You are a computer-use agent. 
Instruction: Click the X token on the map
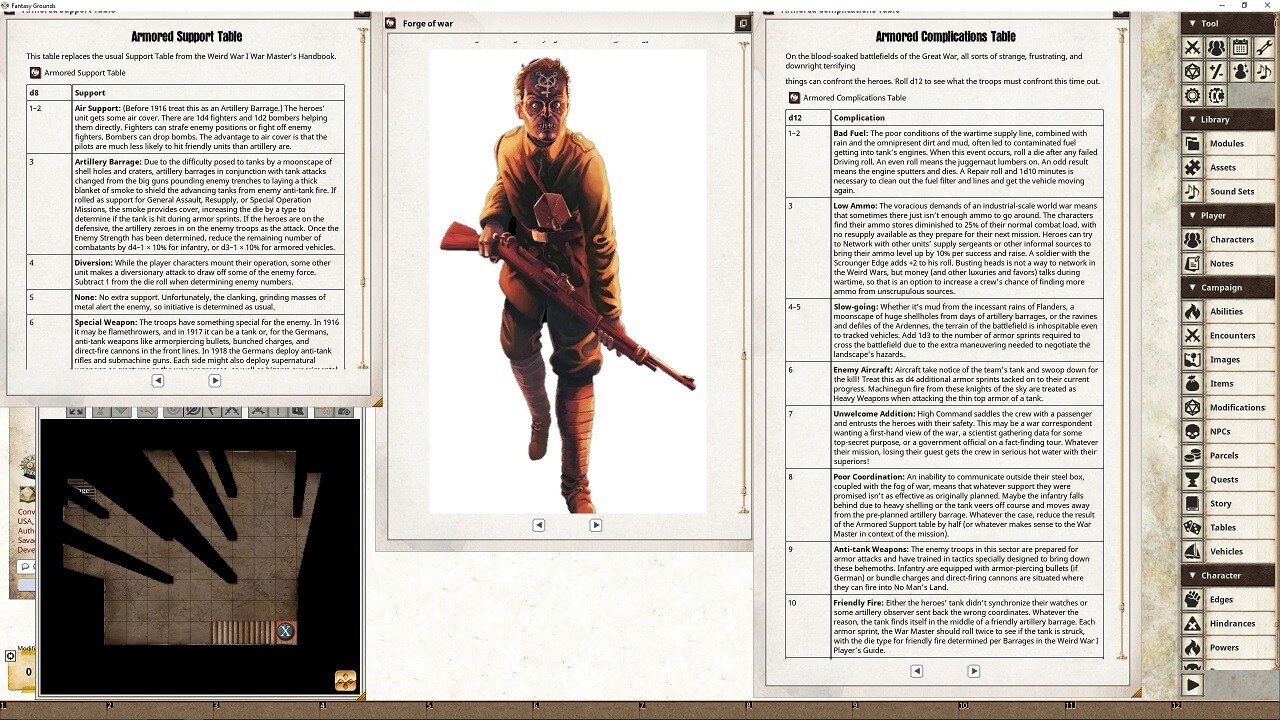(x=285, y=631)
